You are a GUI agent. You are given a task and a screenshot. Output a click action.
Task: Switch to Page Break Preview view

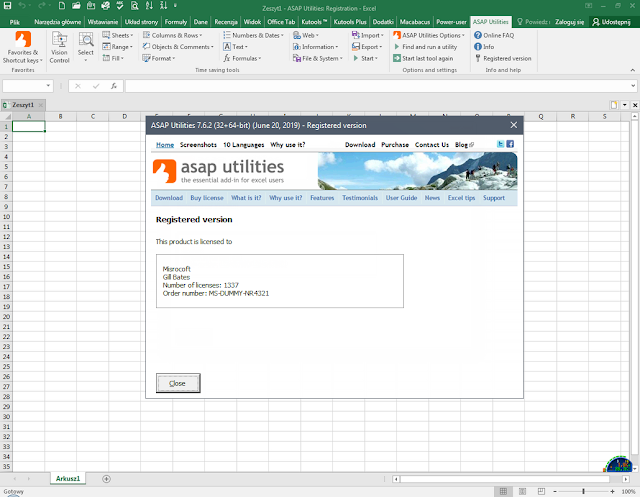(x=541, y=491)
